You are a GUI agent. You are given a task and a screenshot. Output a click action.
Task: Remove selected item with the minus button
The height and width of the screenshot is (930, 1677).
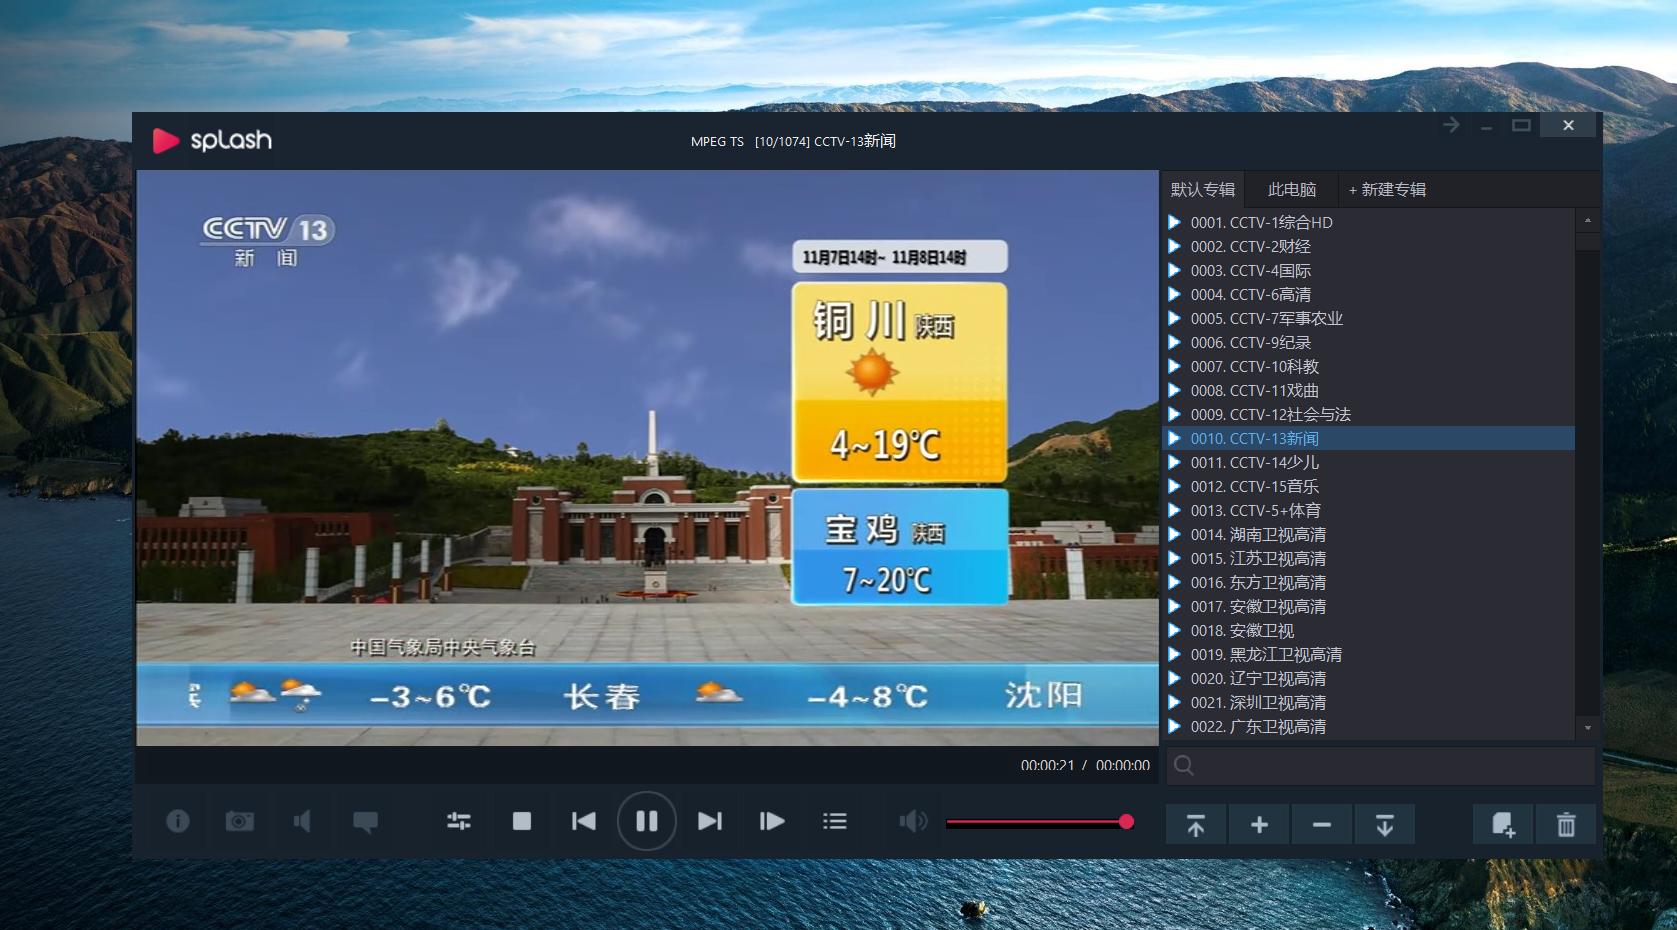[x=1322, y=824]
